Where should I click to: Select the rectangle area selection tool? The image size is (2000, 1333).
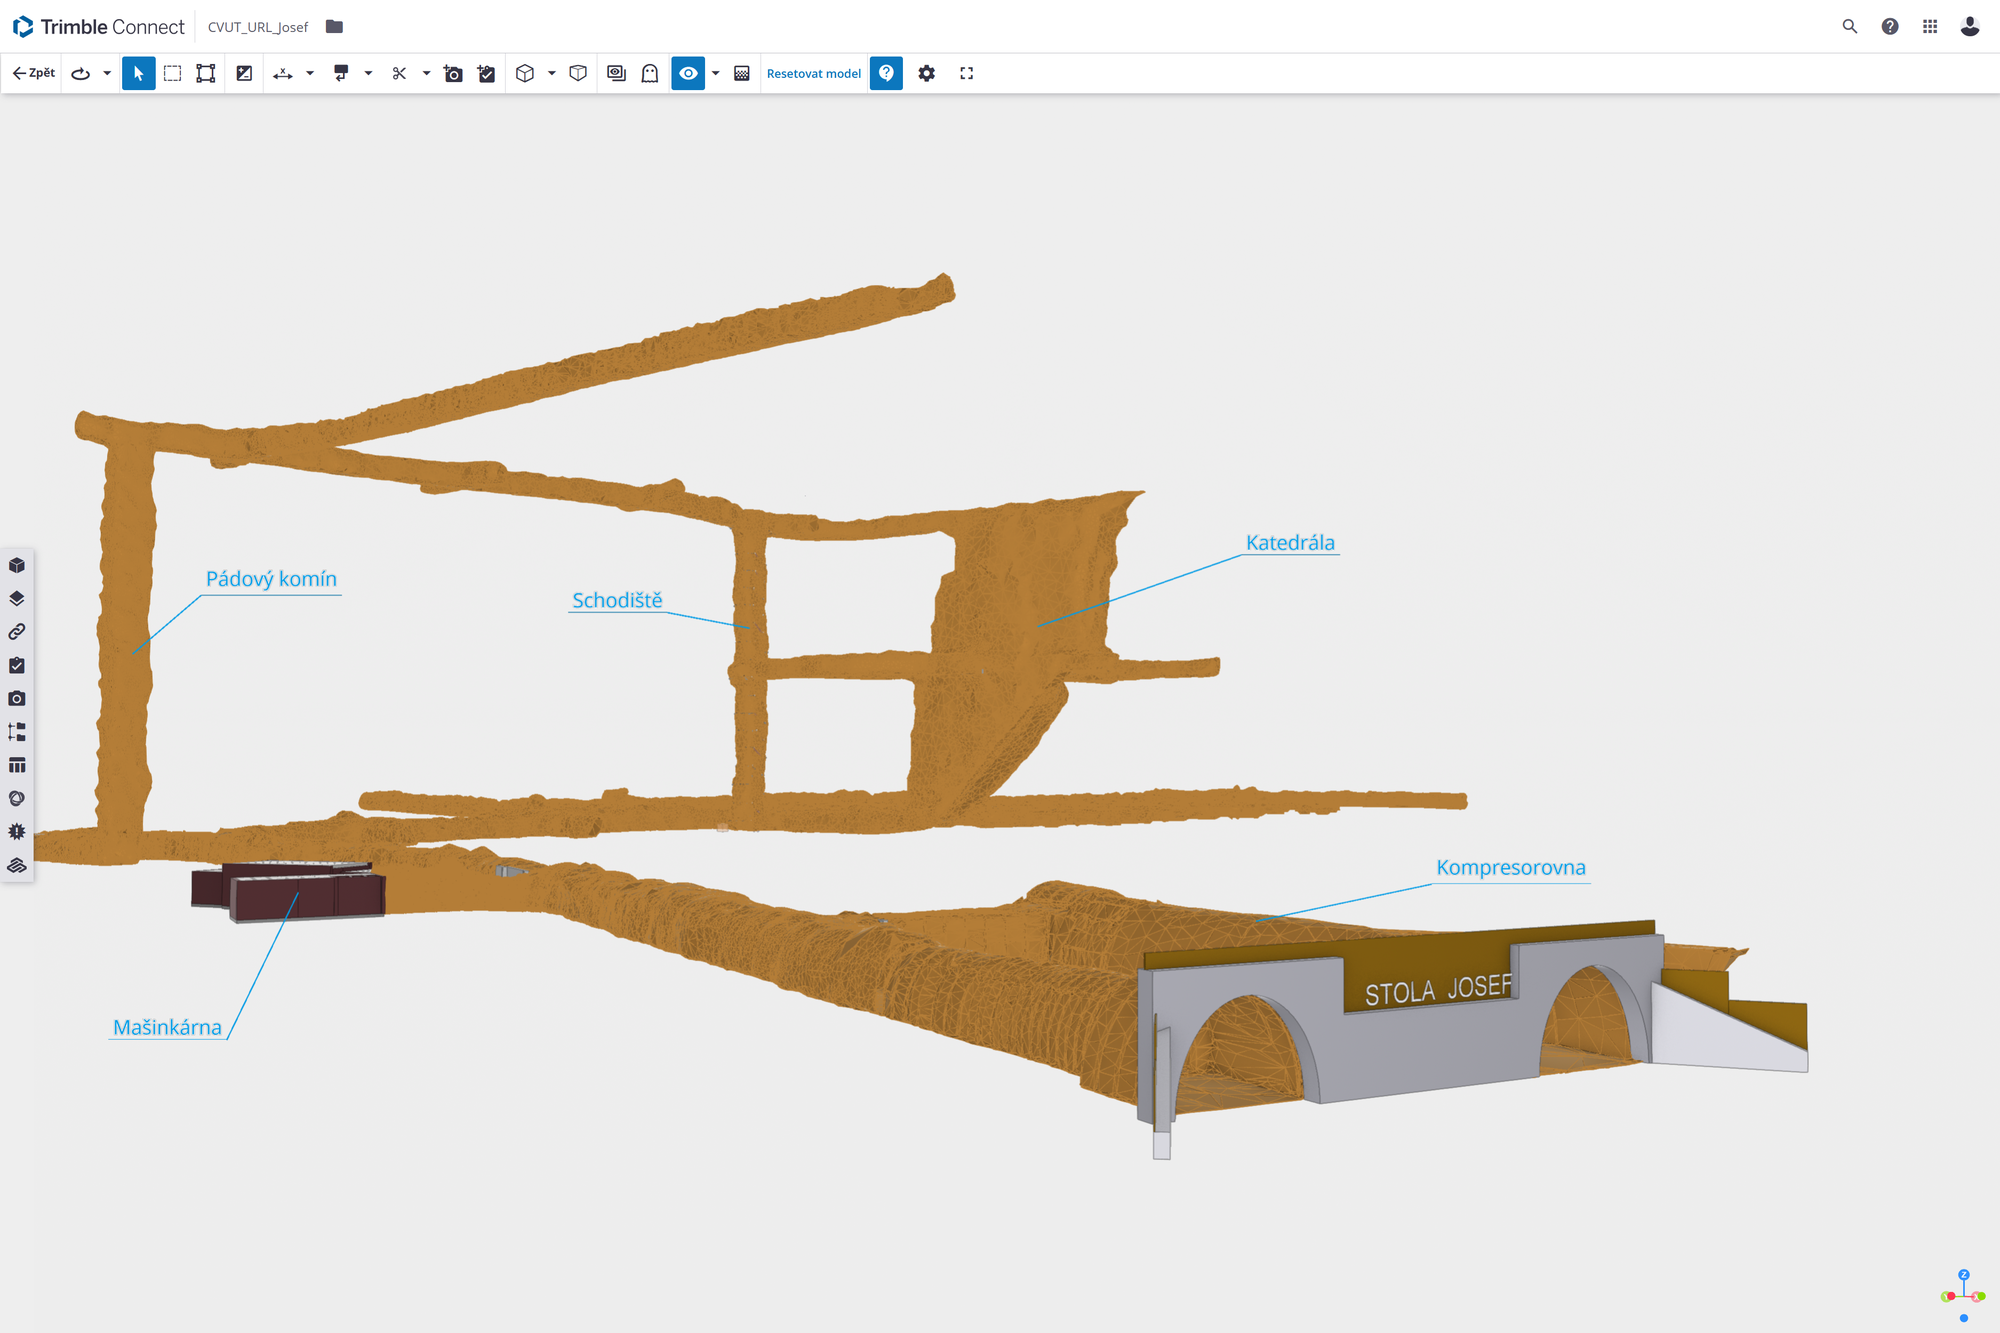(x=172, y=73)
